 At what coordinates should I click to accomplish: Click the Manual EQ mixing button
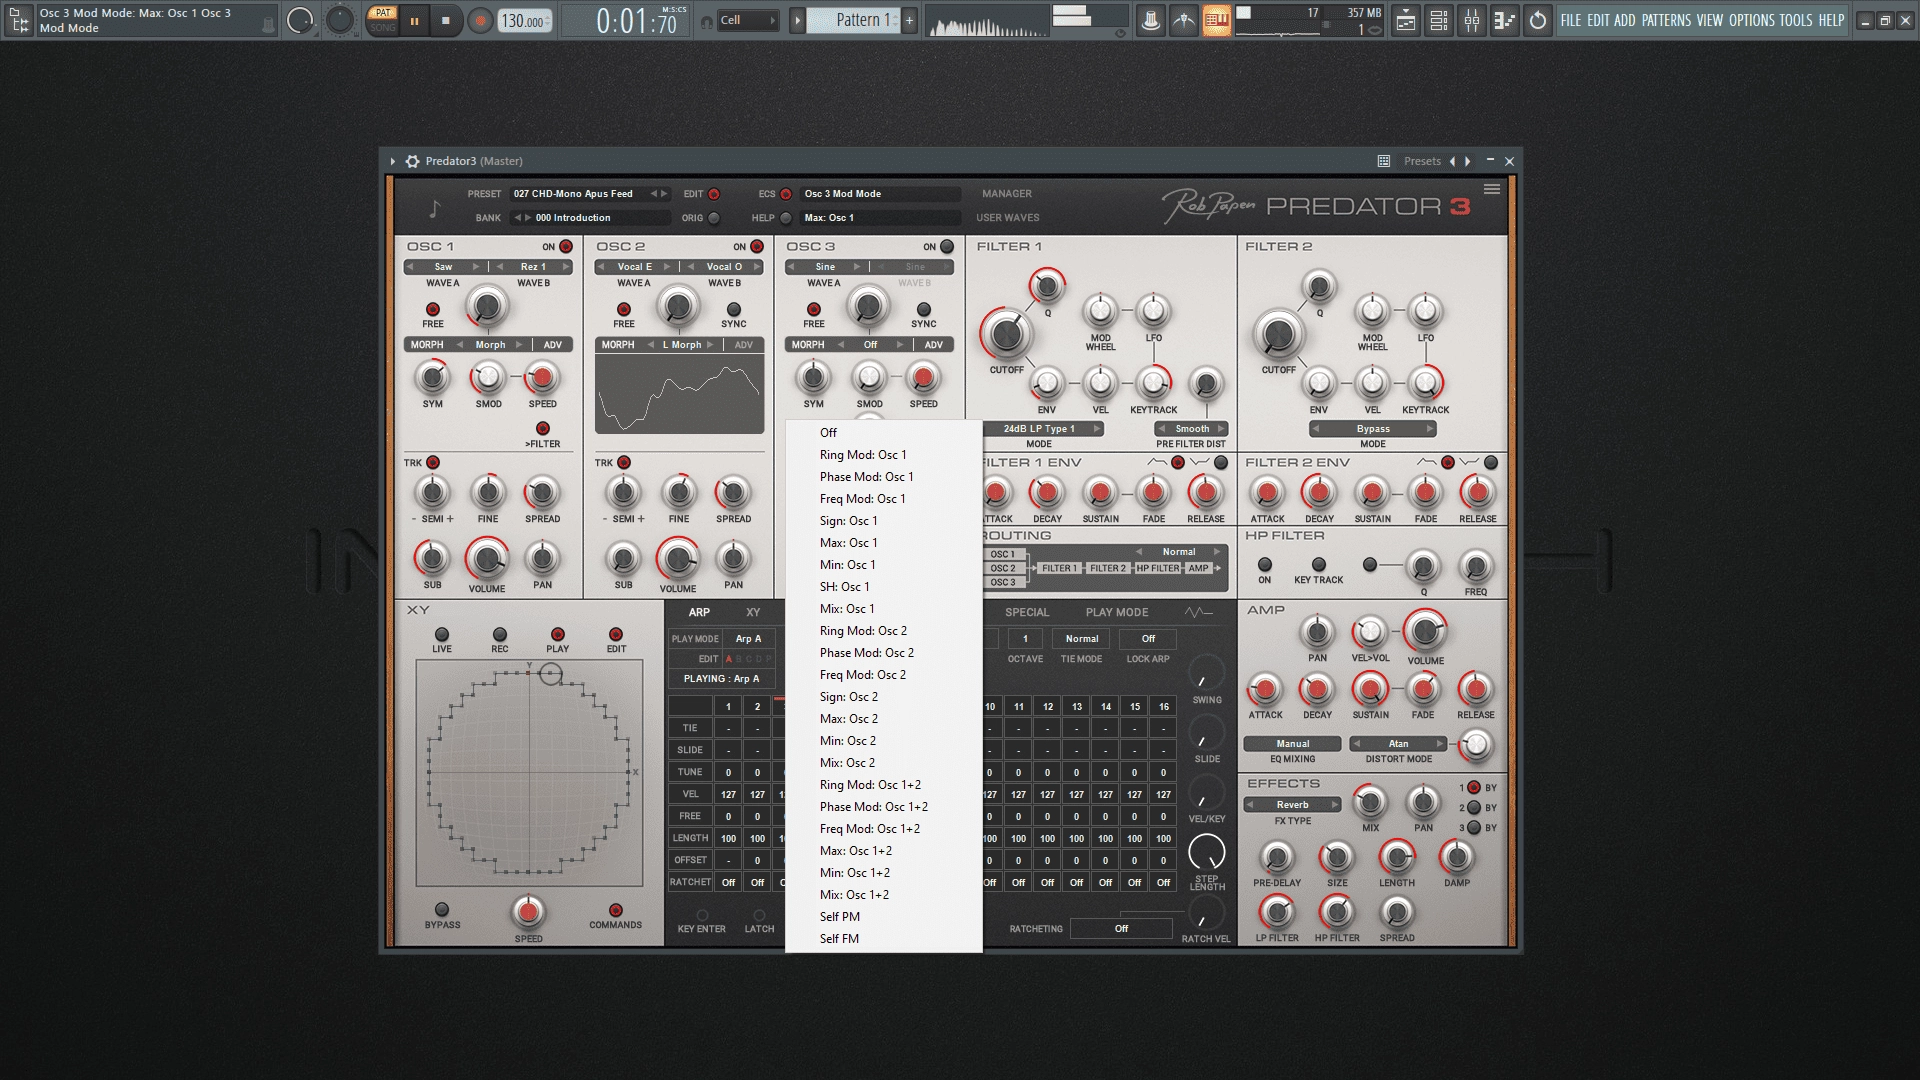pyautogui.click(x=1292, y=744)
